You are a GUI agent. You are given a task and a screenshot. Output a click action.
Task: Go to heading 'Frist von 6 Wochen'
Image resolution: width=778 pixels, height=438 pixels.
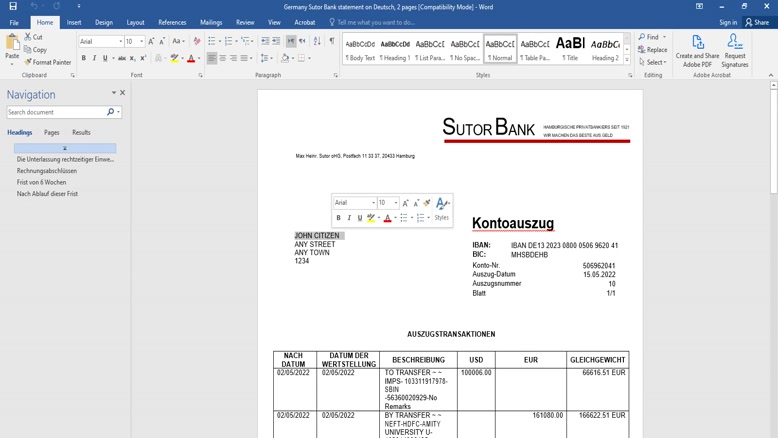(41, 182)
